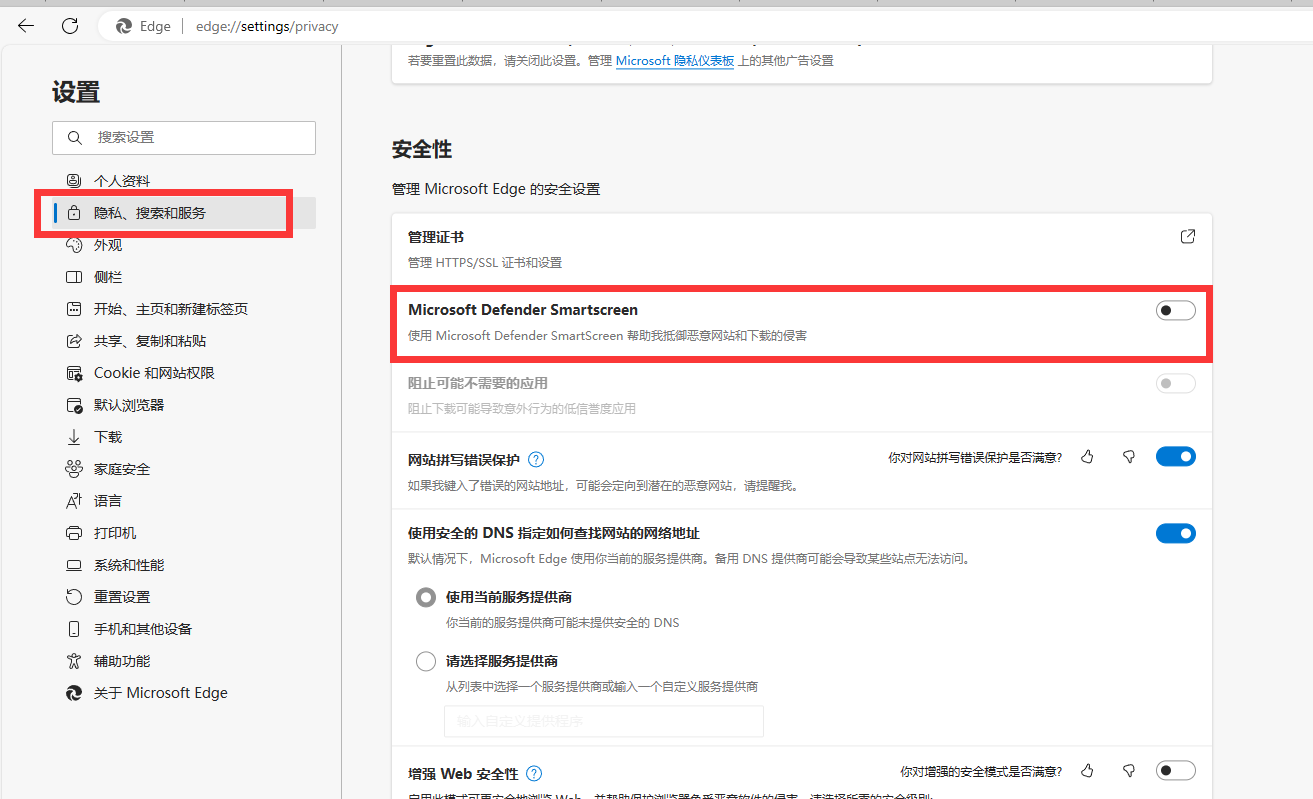Screen dimensions: 1313x799
Task: Enable Microsoft Defender Smartscreen toggle
Action: [x=1176, y=311]
